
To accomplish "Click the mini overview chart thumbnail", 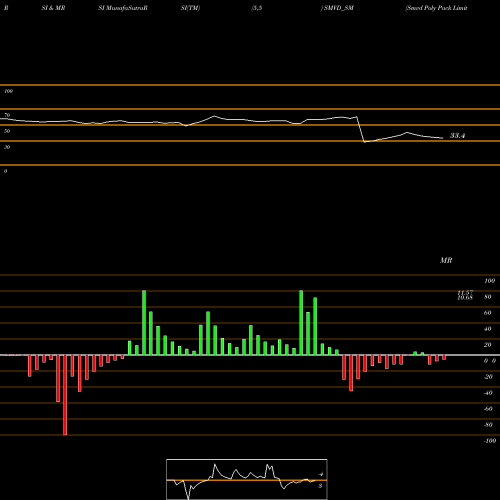I will pos(247,479).
